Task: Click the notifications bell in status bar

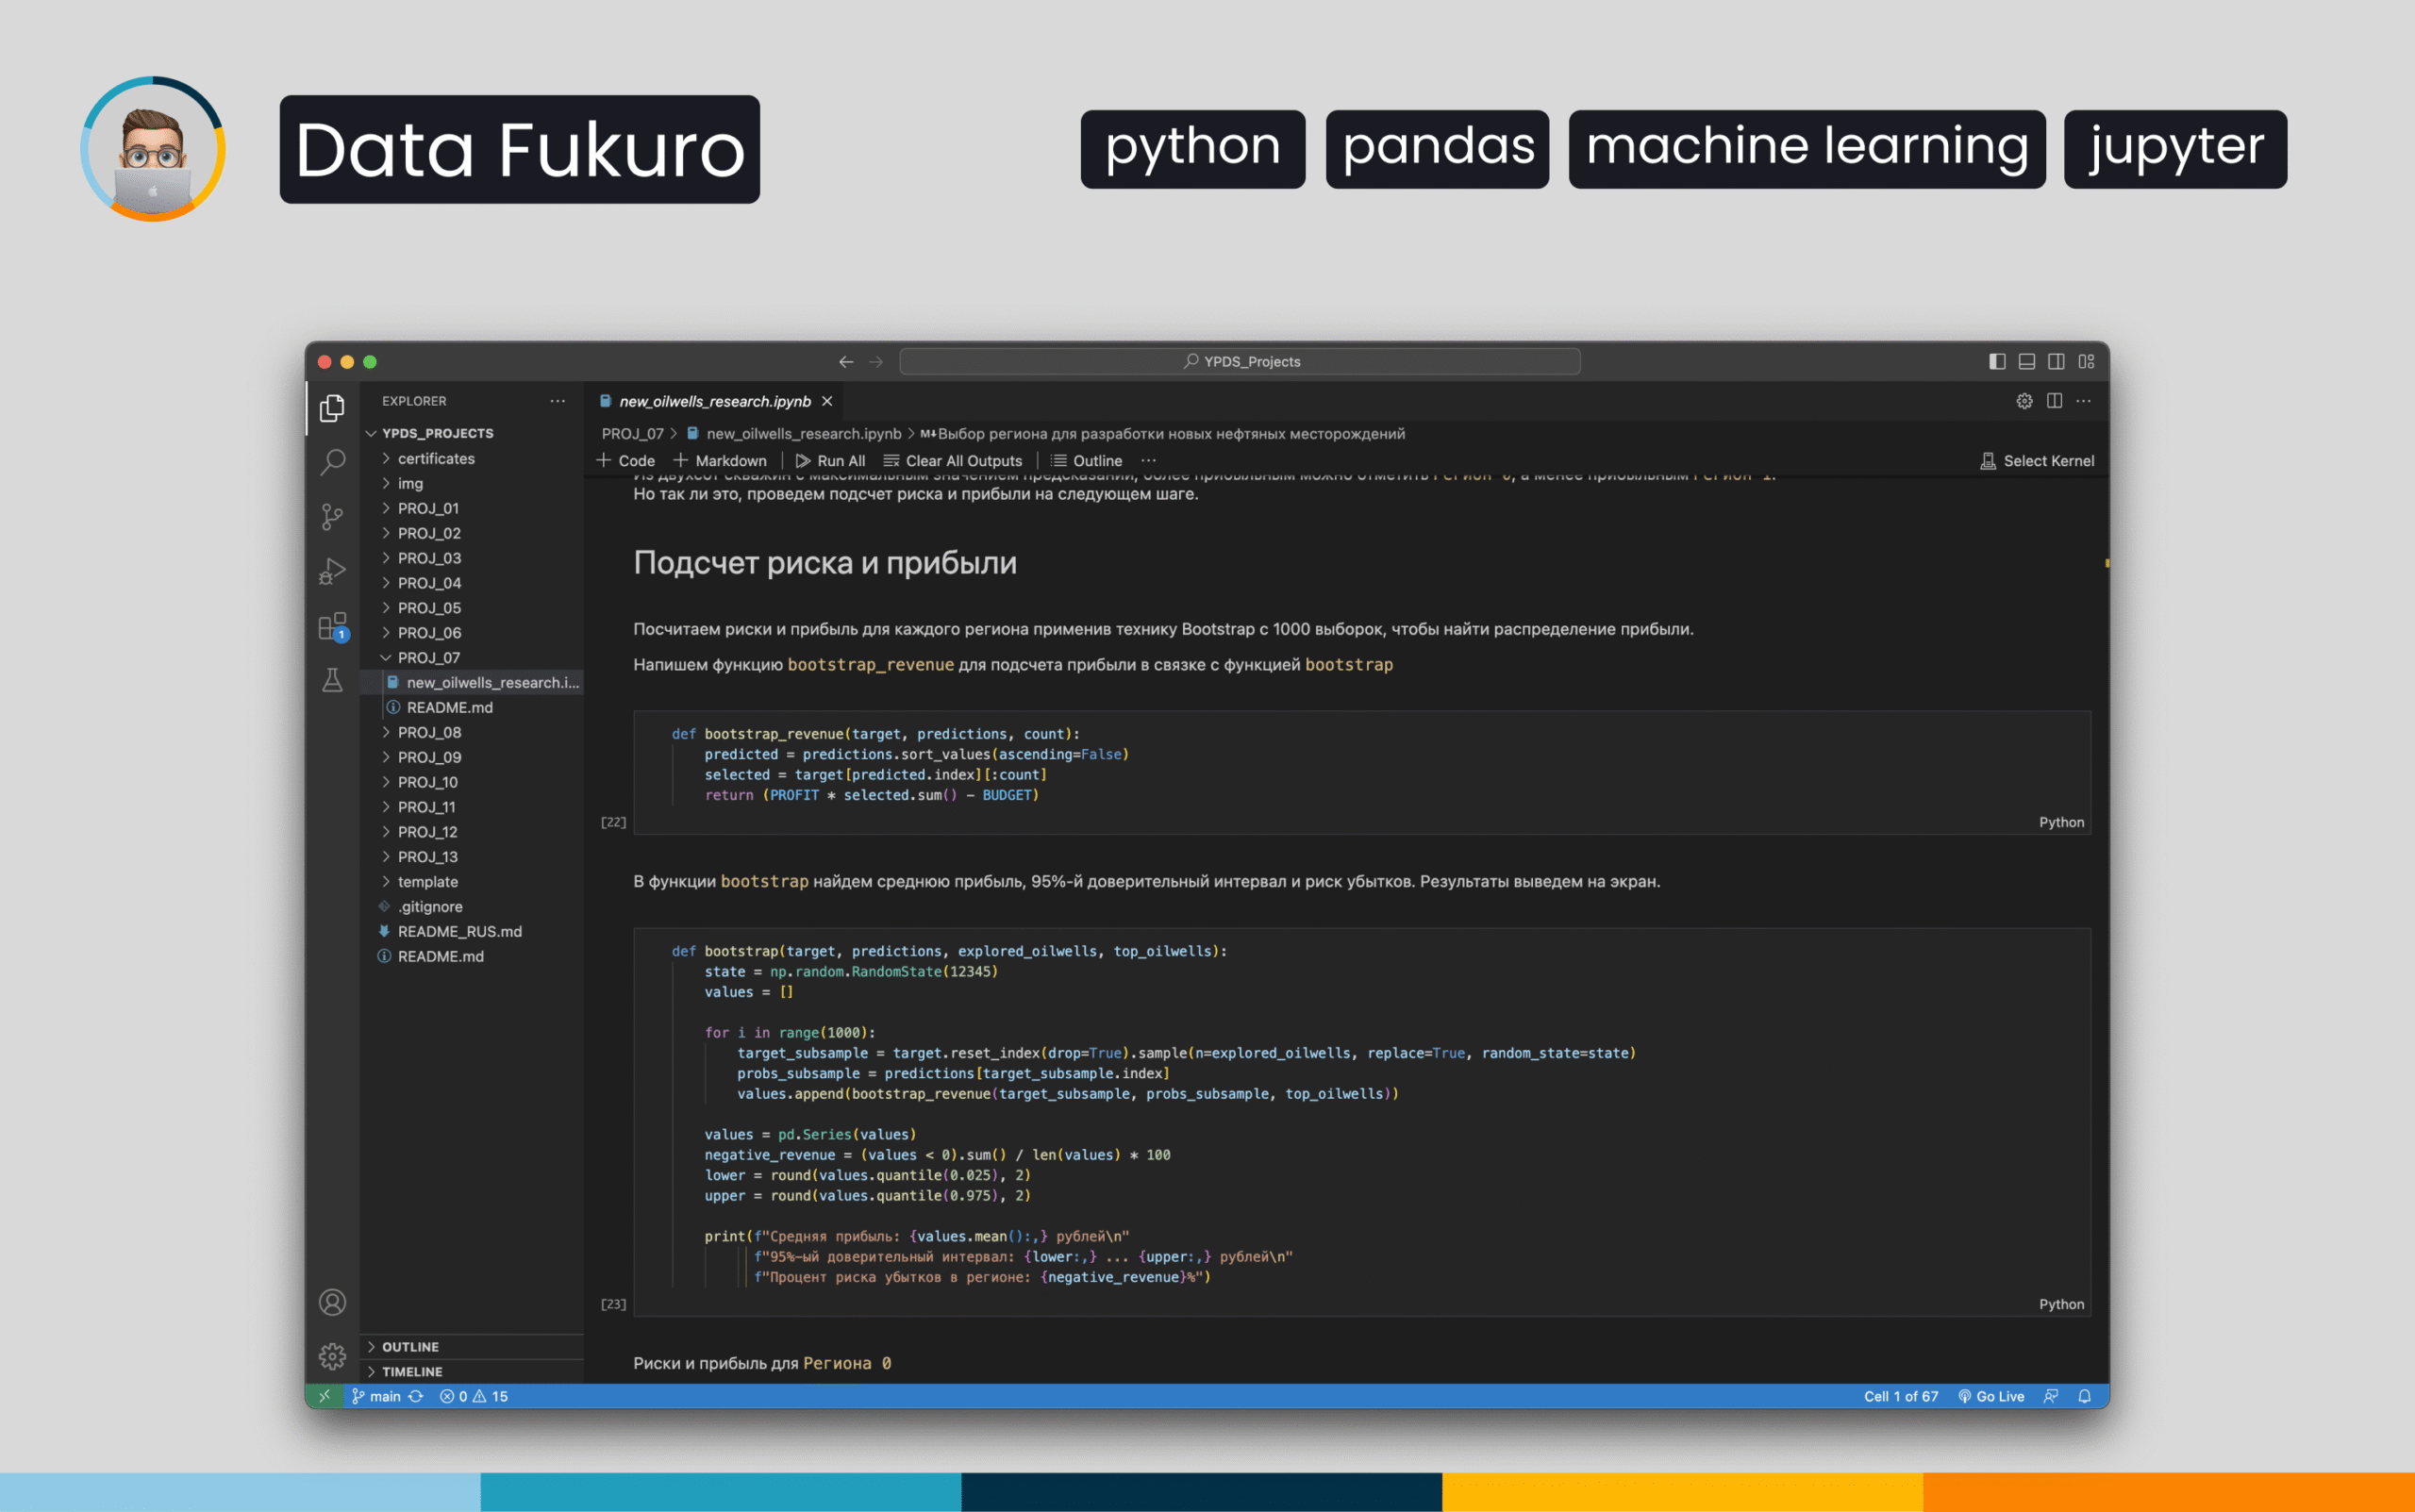Action: [2084, 1396]
